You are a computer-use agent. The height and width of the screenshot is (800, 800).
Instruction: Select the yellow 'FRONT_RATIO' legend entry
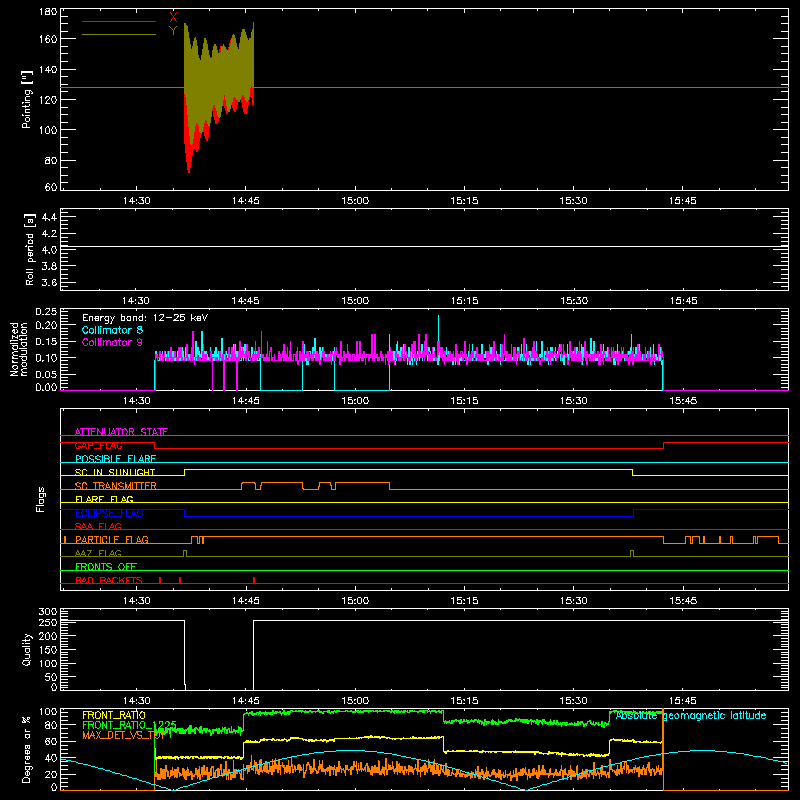click(x=114, y=715)
